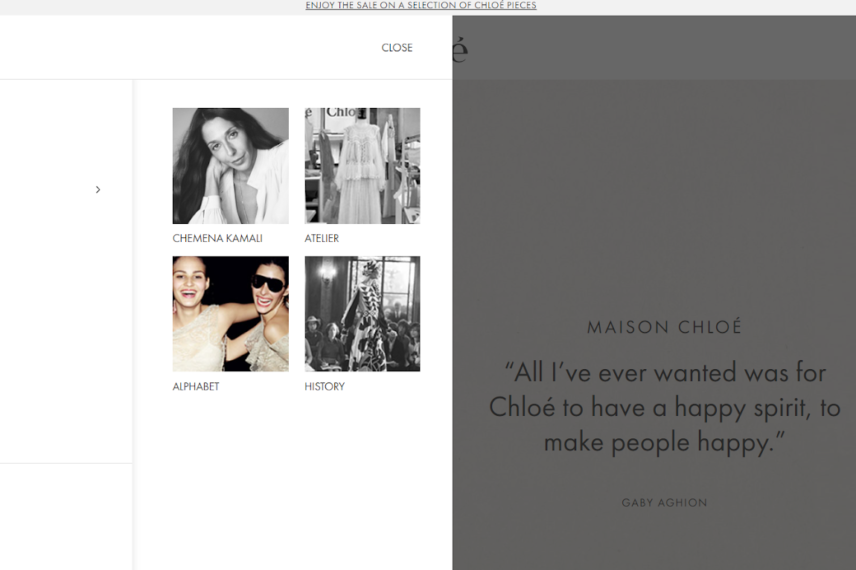This screenshot has width=856, height=570.
Task: Click the happy spirit quote text
Action: tap(664, 408)
